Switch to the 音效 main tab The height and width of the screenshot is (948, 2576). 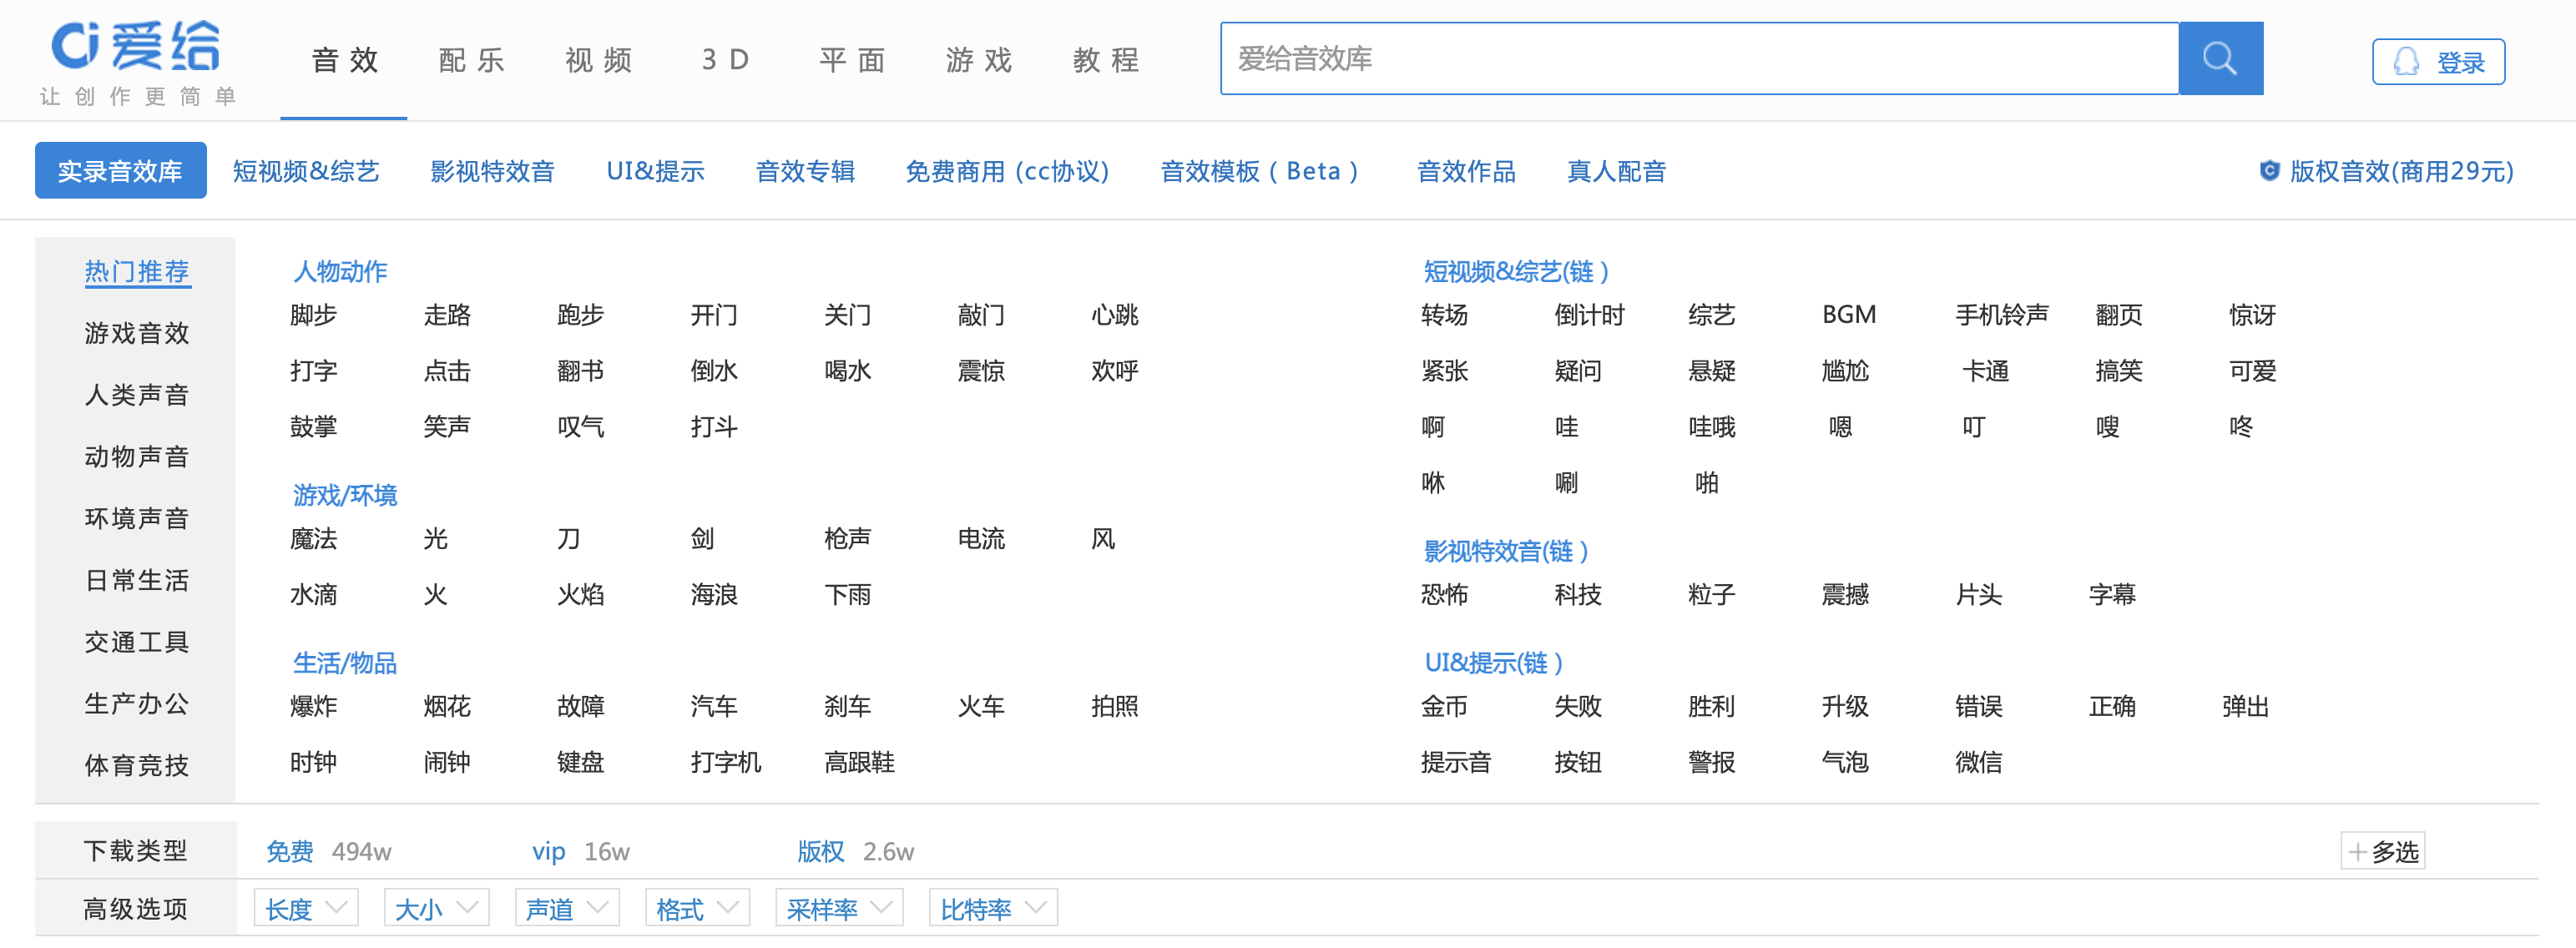pyautogui.click(x=344, y=60)
